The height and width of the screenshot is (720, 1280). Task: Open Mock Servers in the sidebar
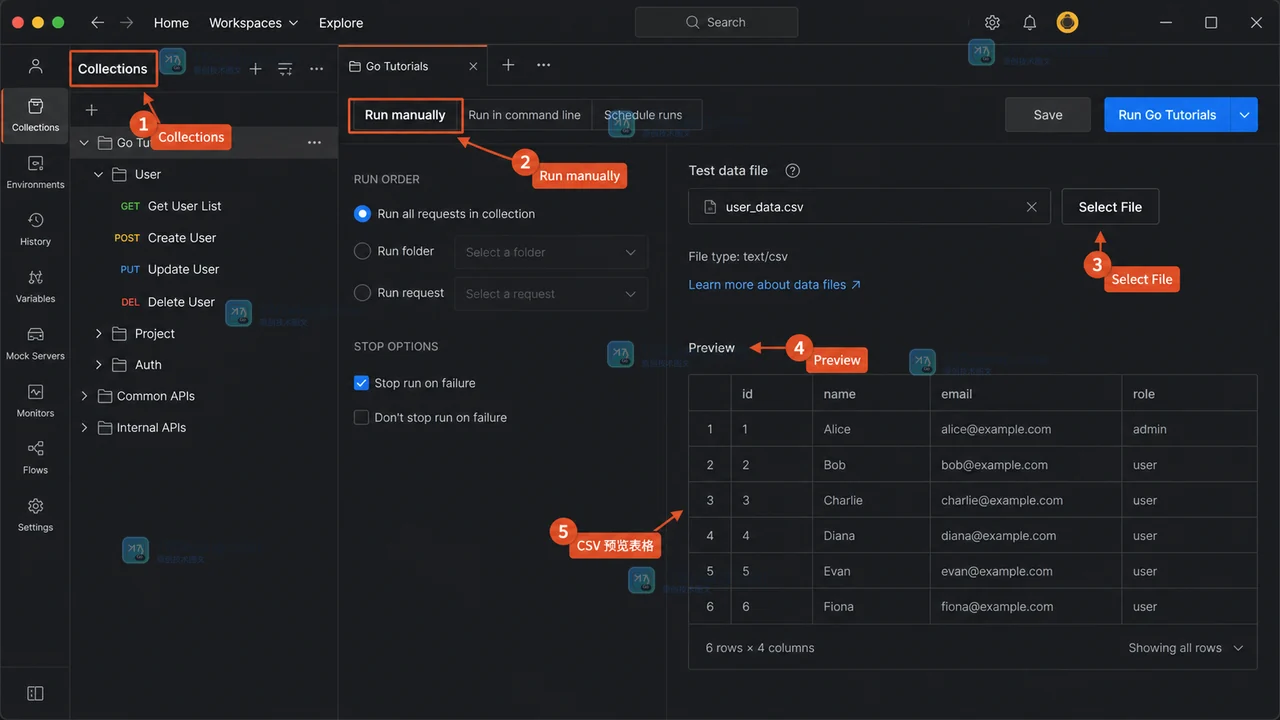[x=35, y=343]
